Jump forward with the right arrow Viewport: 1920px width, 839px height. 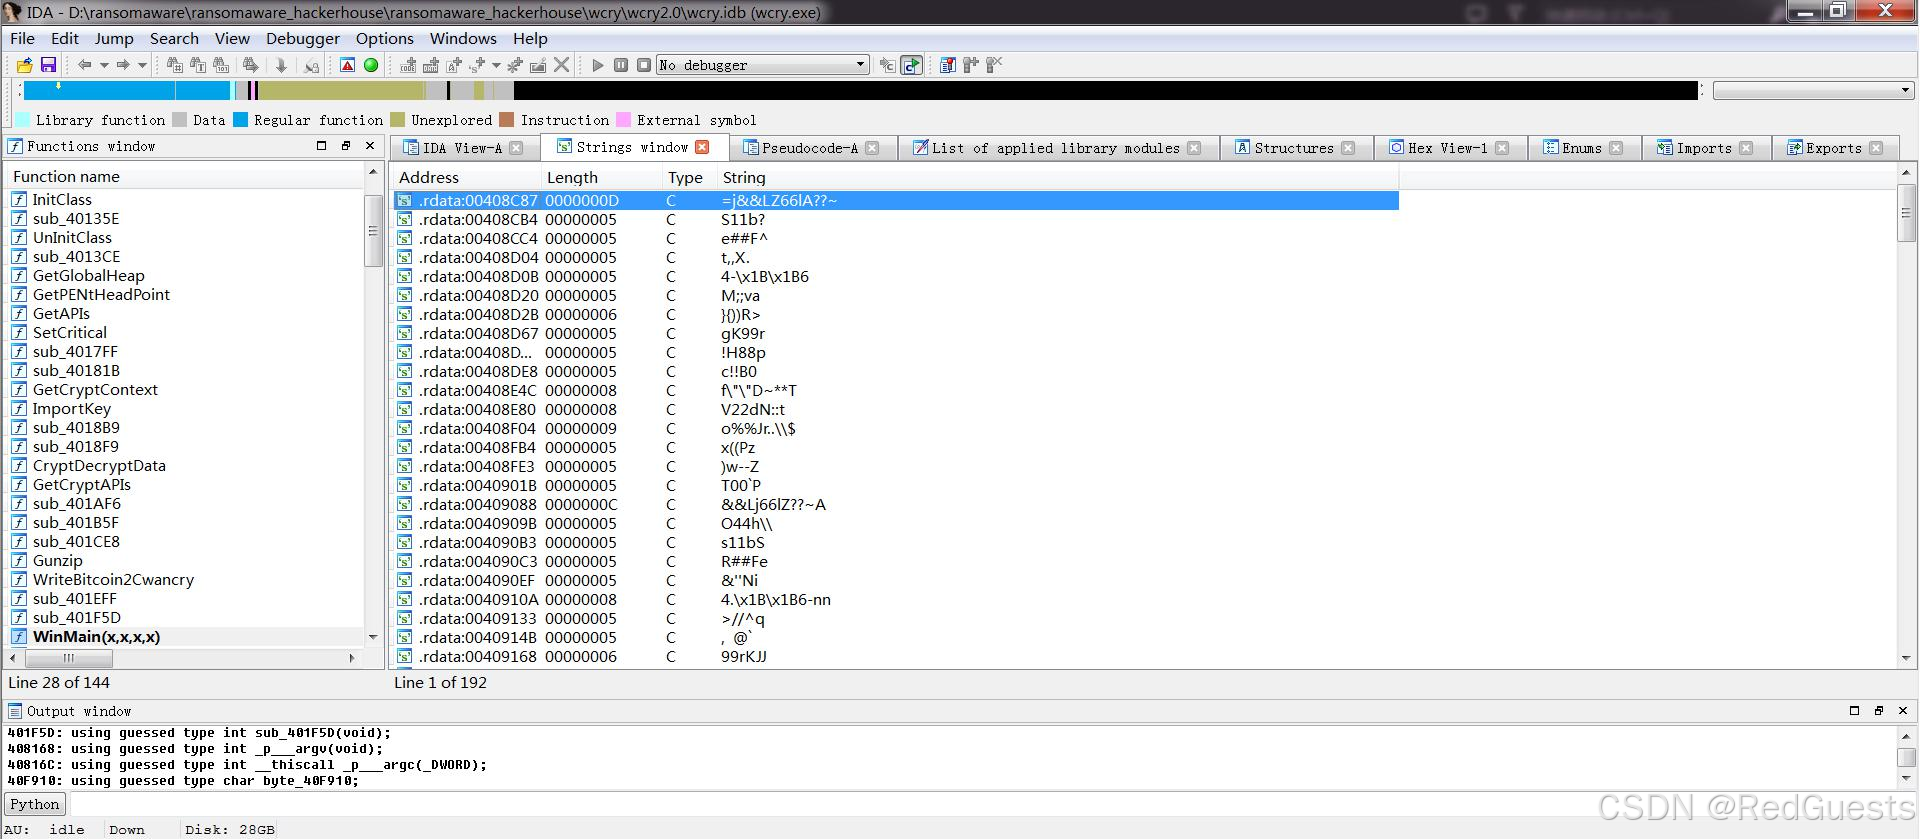tap(123, 65)
